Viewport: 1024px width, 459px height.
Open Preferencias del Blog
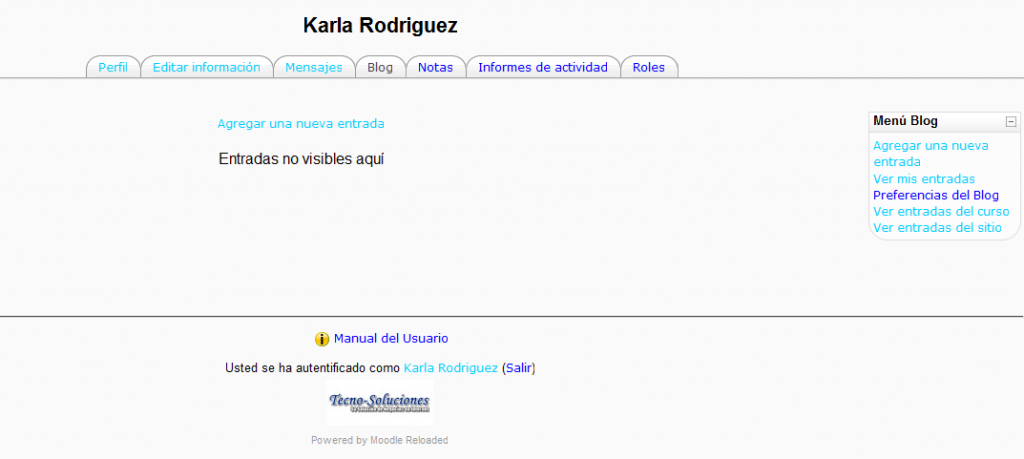[x=935, y=195]
